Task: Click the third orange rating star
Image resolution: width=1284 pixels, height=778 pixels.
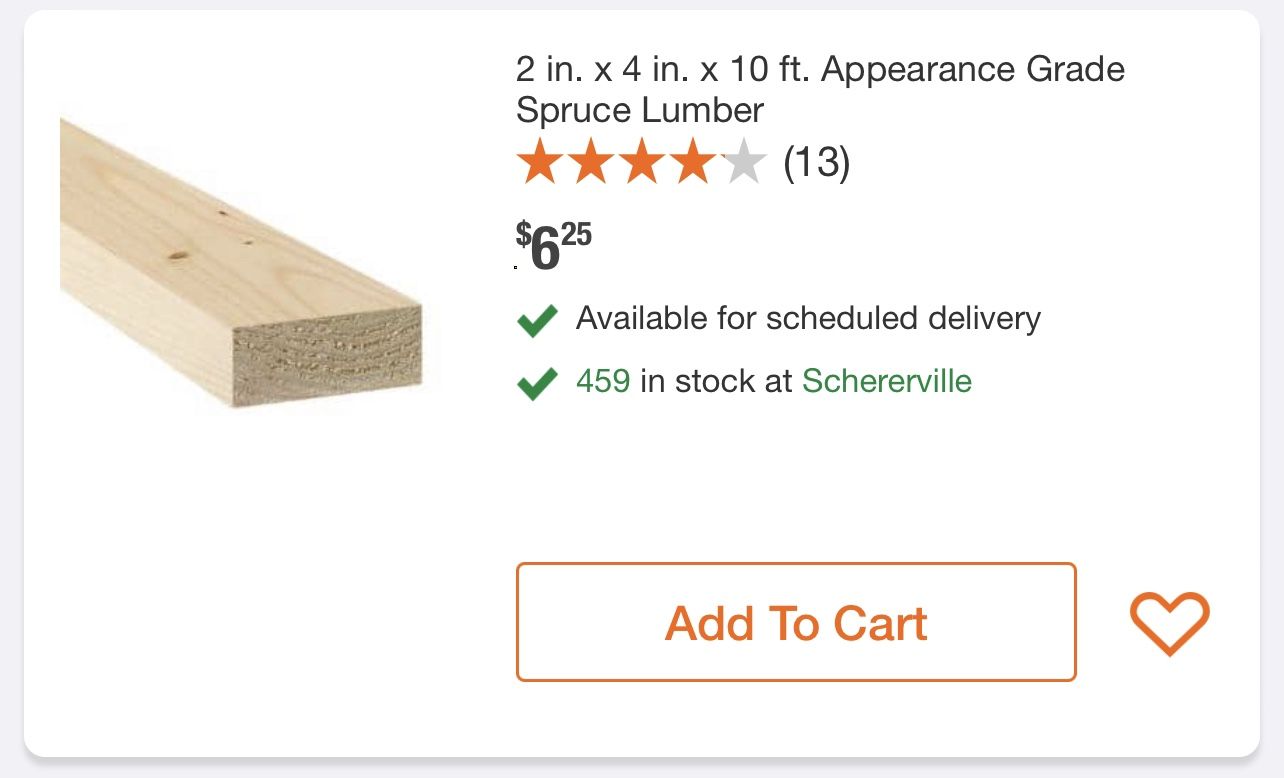Action: tap(642, 163)
